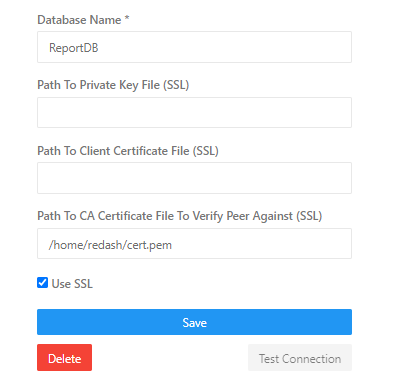The image size is (398, 379).
Task: Focus the Client Certificate File path input
Action: point(194,178)
